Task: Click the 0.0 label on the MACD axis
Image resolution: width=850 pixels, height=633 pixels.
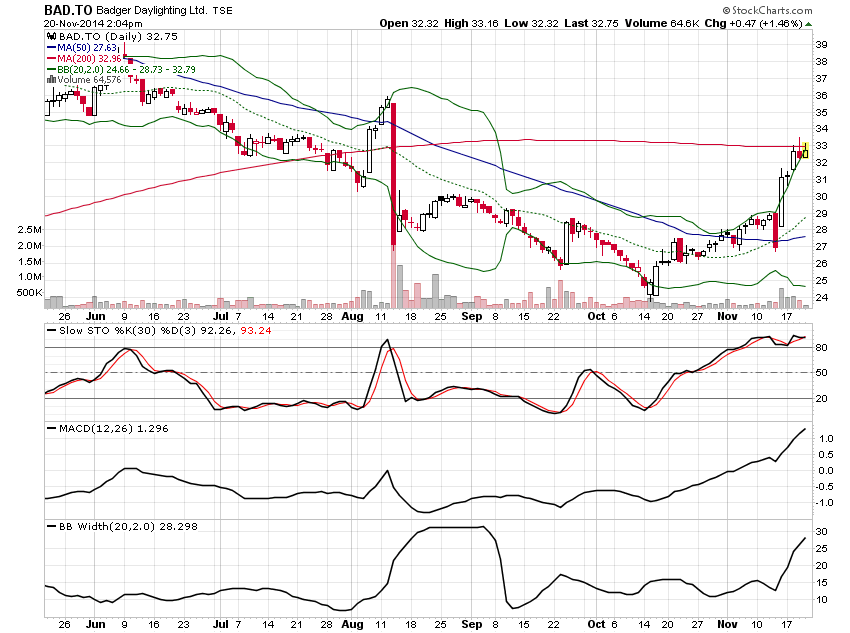Action: (x=826, y=471)
